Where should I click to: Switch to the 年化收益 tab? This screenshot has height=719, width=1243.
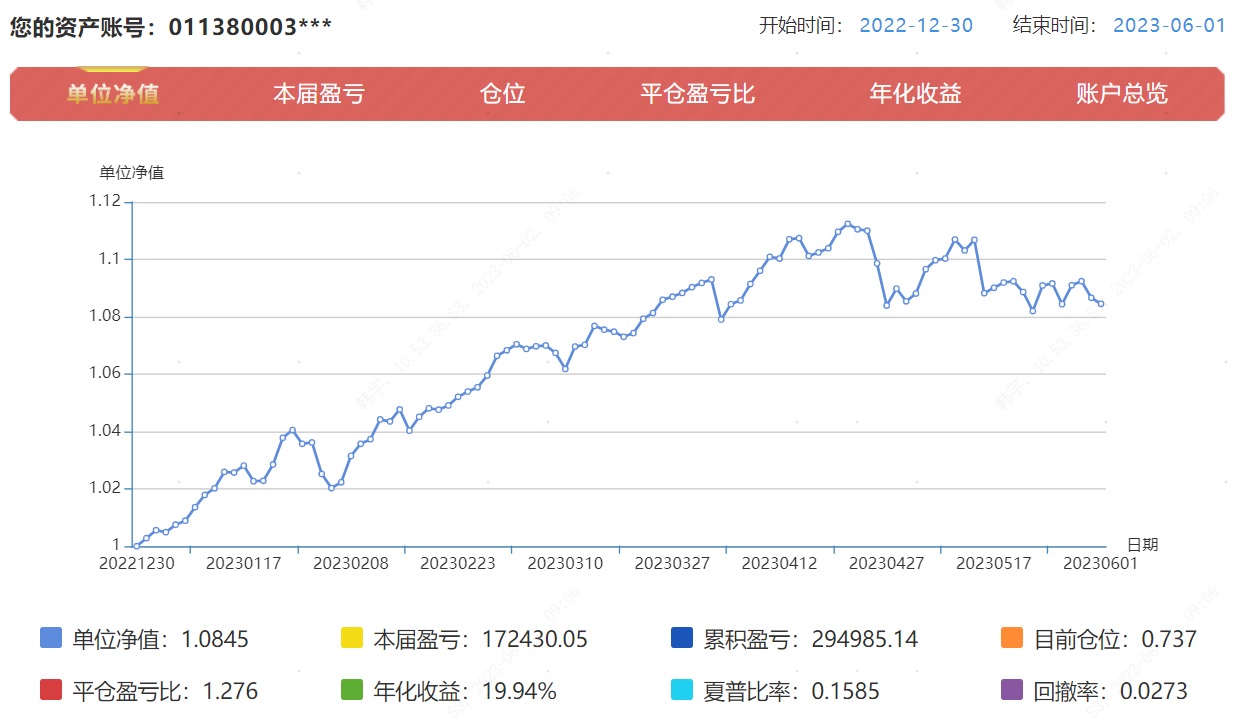click(x=915, y=94)
